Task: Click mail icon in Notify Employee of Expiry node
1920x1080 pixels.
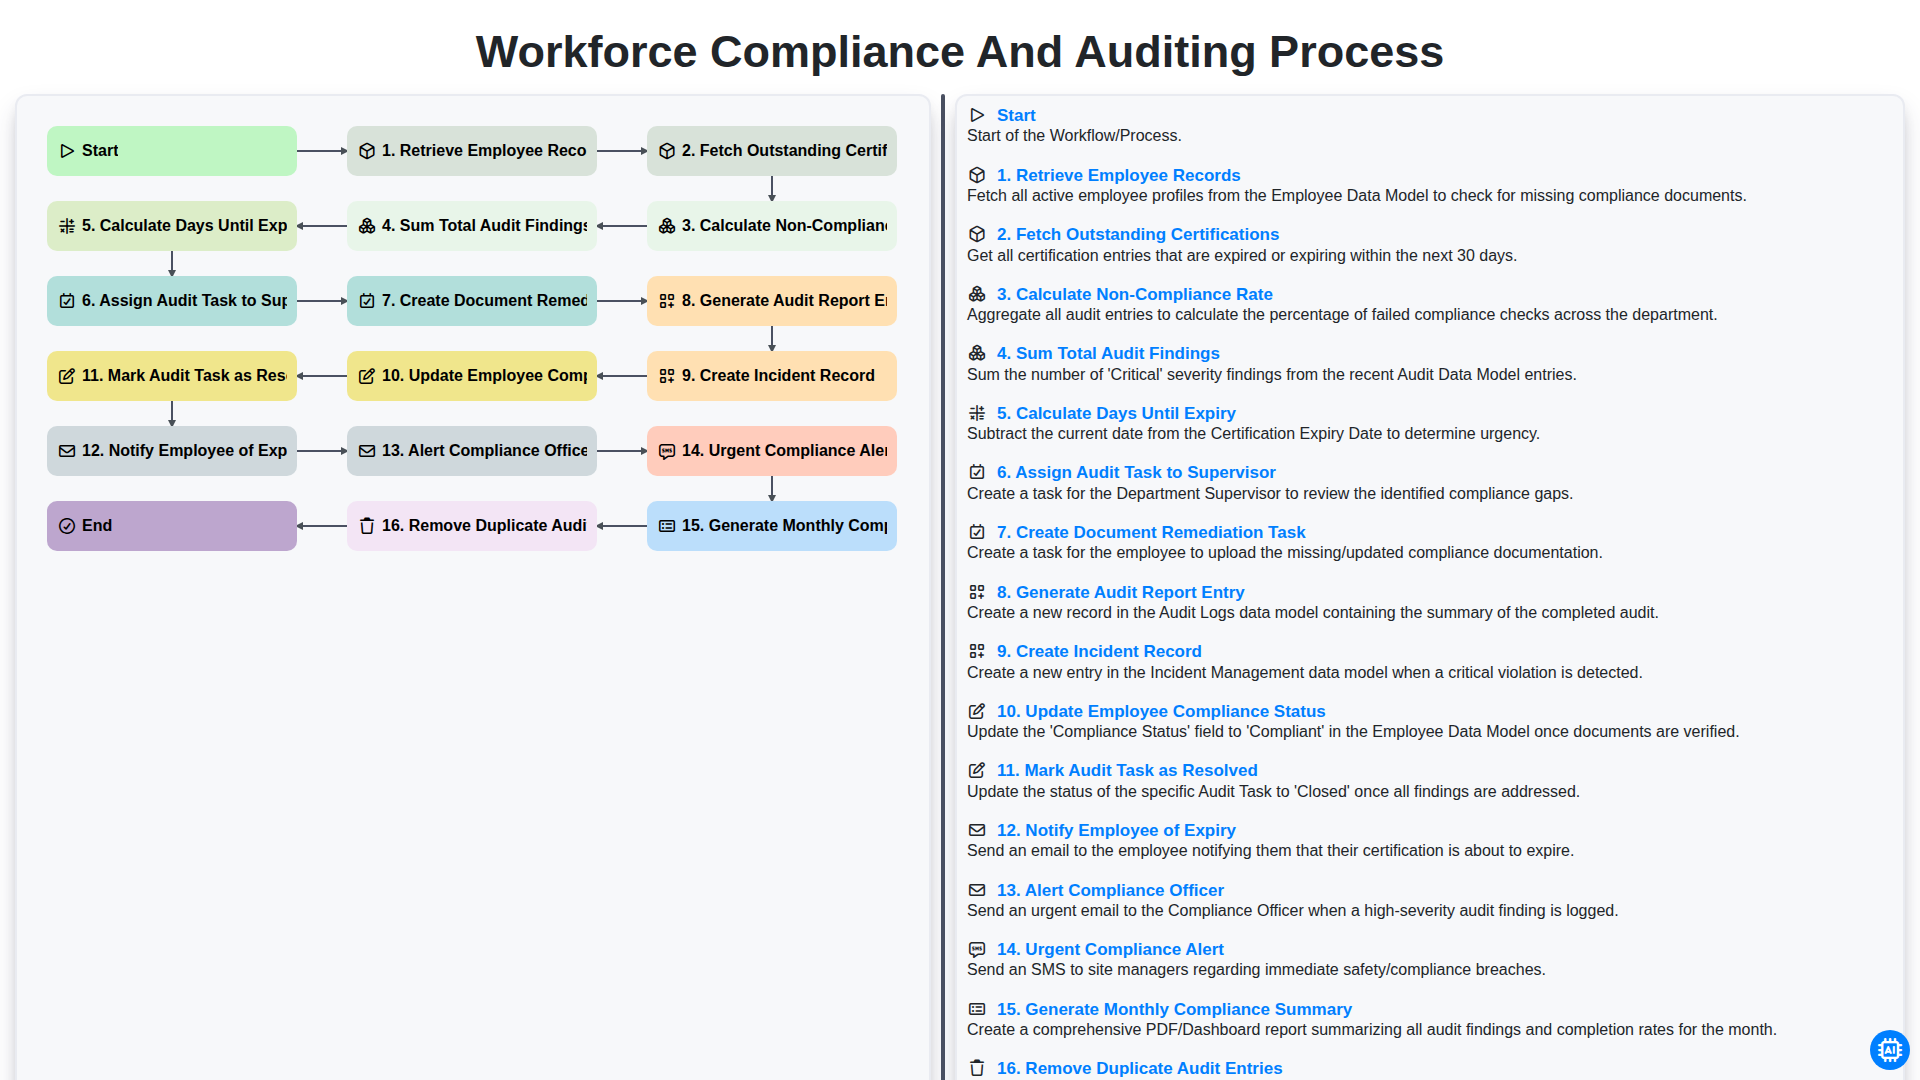Action: (67, 451)
